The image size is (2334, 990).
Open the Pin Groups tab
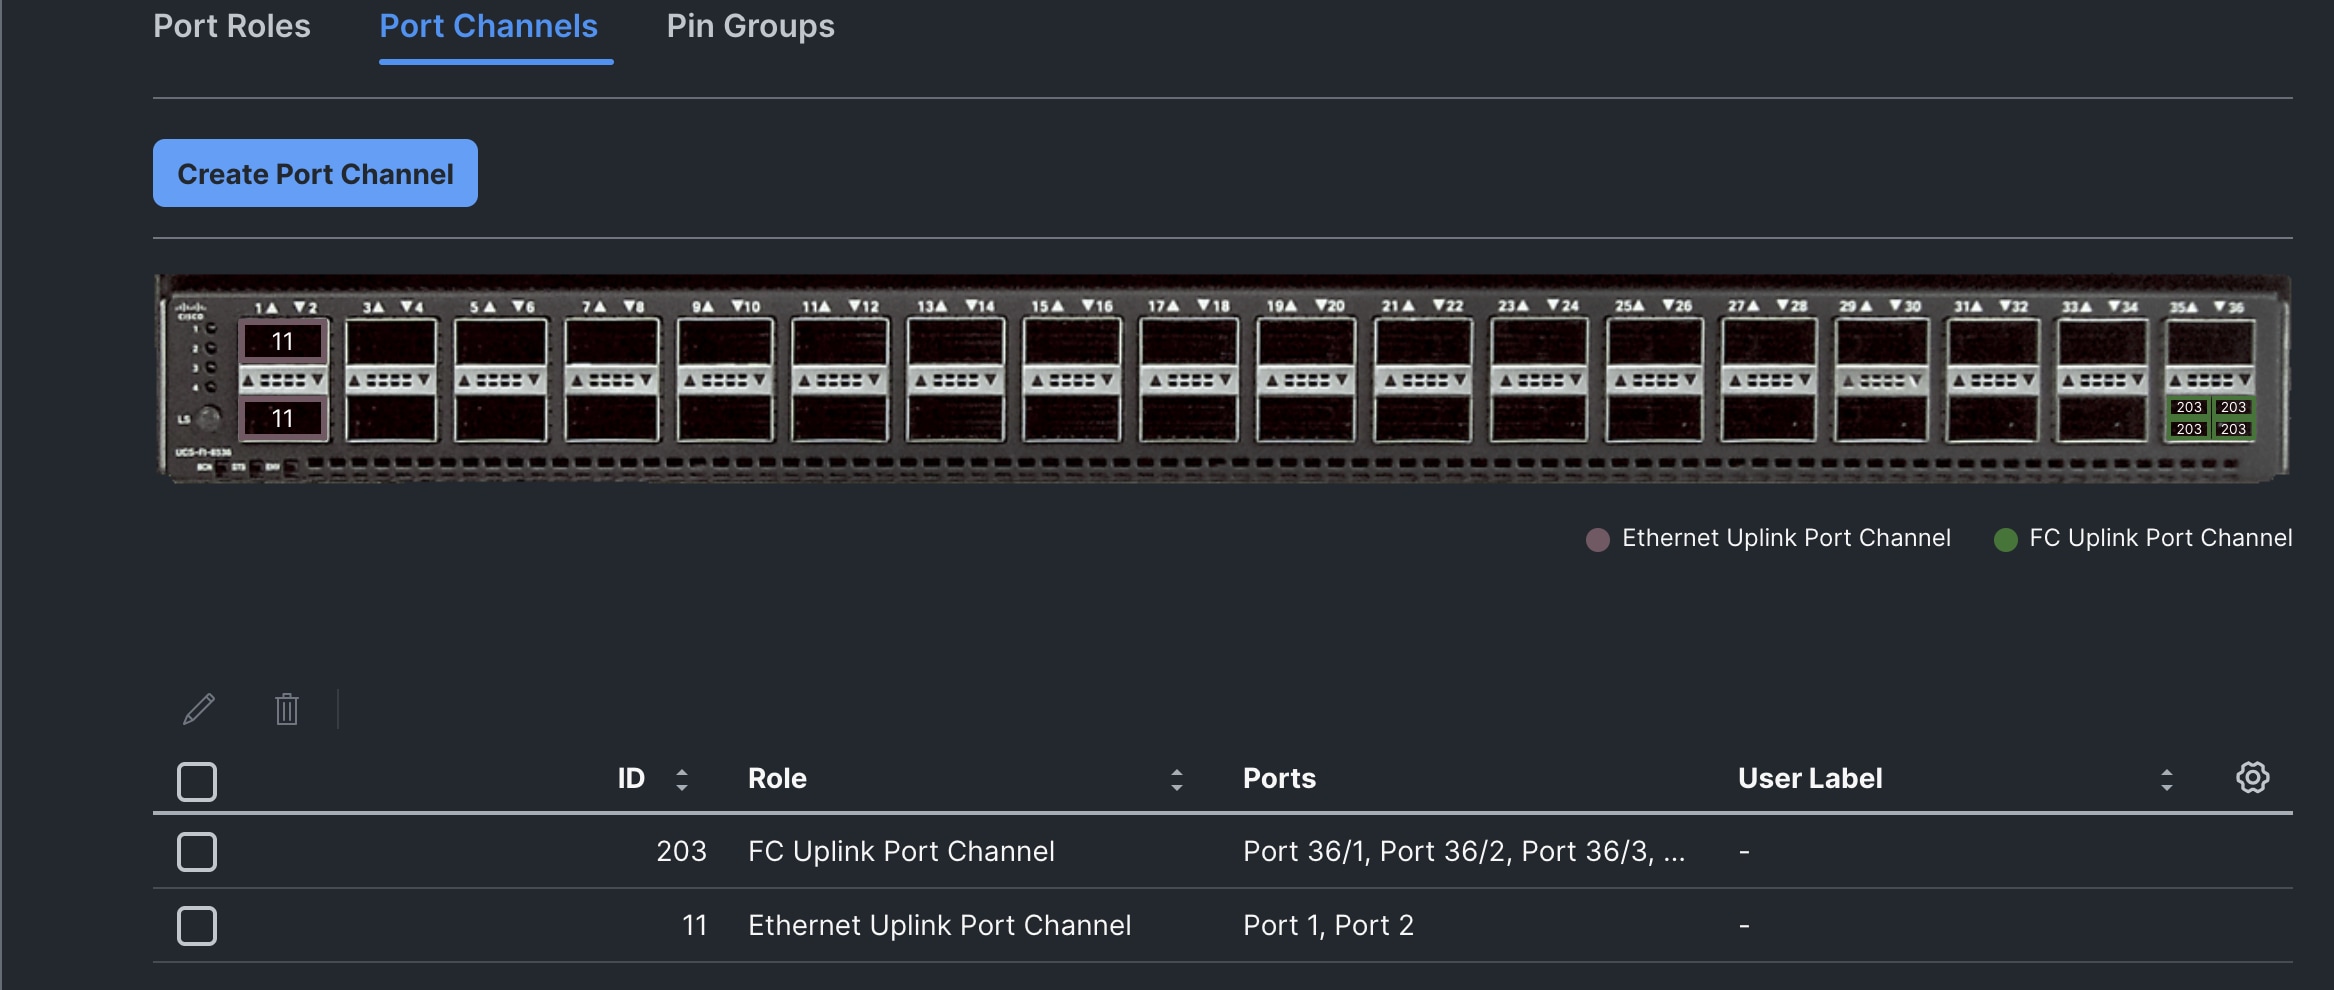[751, 27]
